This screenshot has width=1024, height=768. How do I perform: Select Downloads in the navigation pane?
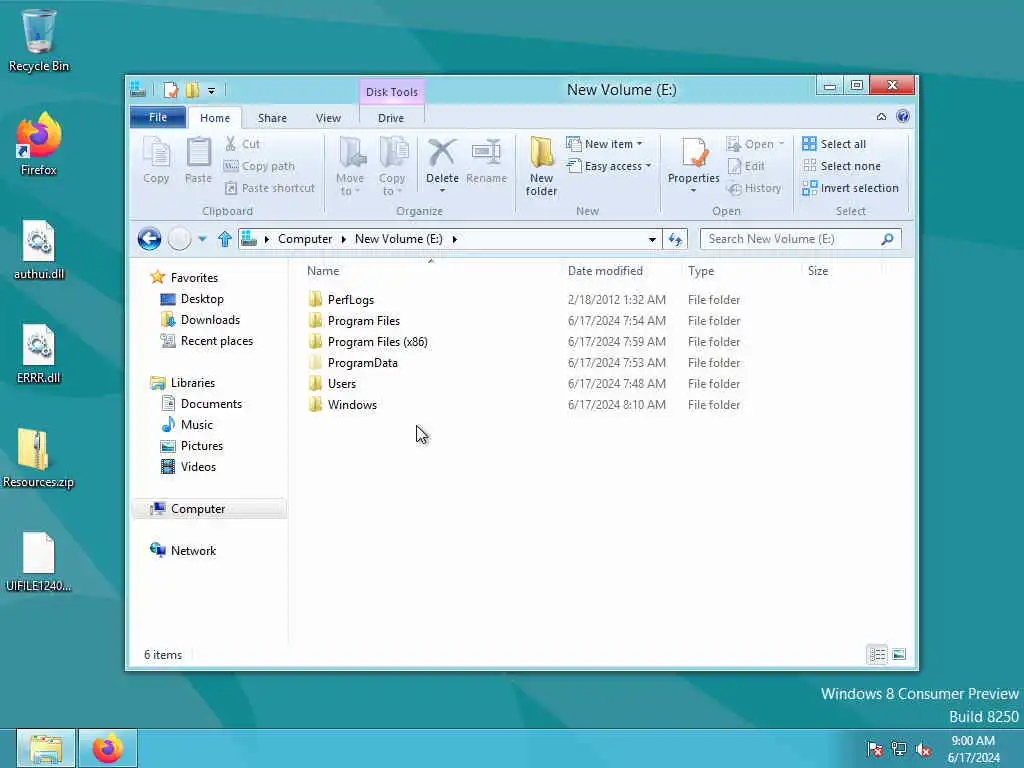(x=210, y=320)
